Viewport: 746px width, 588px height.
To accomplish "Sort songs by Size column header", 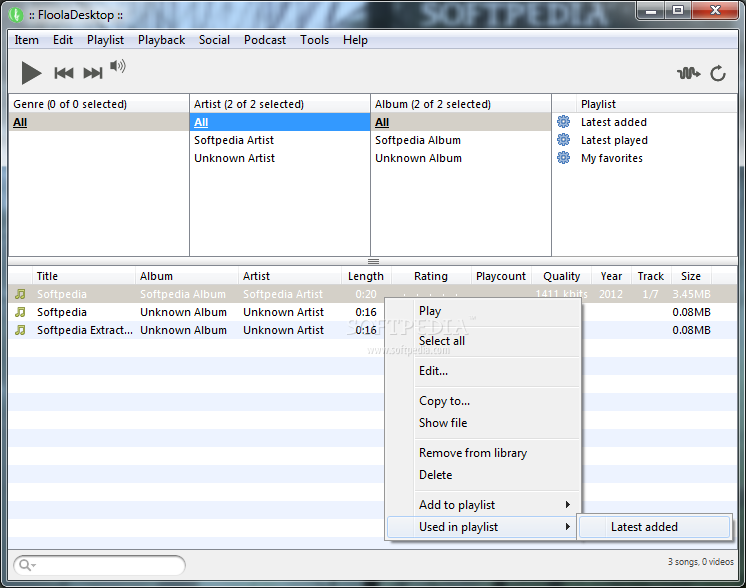I will [691, 276].
